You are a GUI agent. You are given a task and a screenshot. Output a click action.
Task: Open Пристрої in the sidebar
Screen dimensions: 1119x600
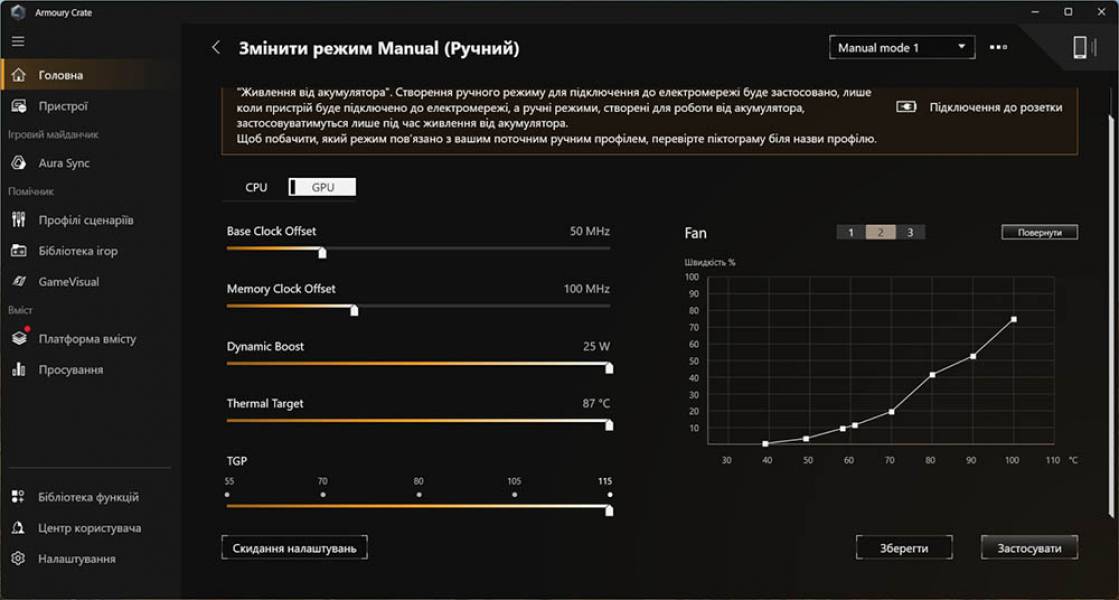(x=90, y=106)
